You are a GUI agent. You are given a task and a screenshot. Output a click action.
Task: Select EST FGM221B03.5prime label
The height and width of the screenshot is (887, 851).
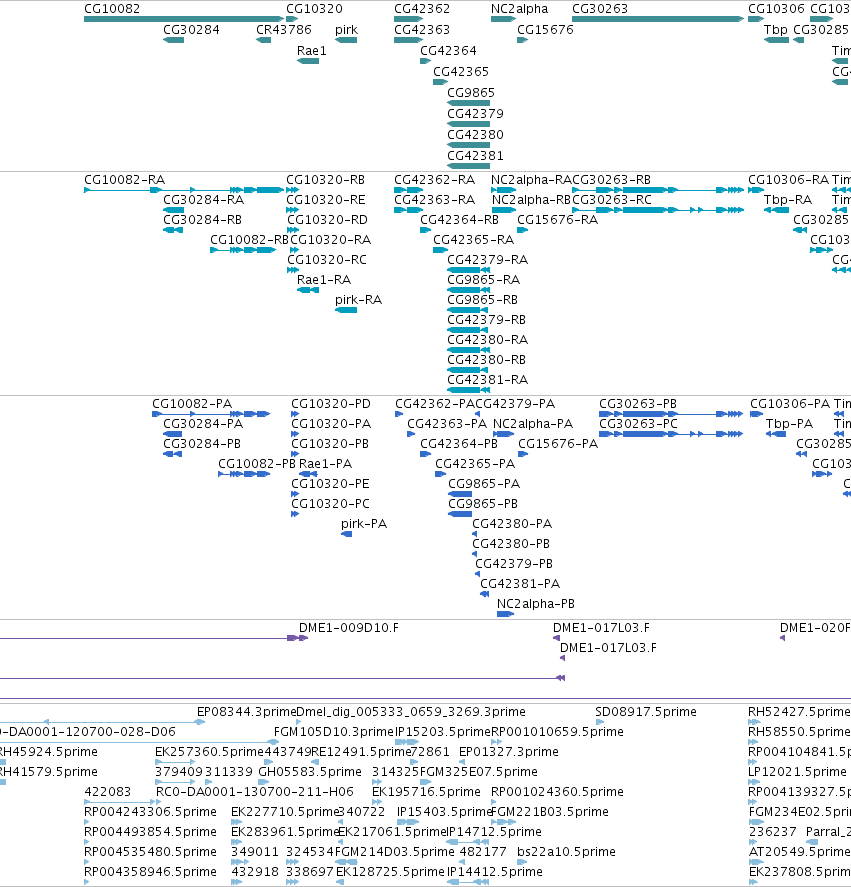(x=550, y=812)
